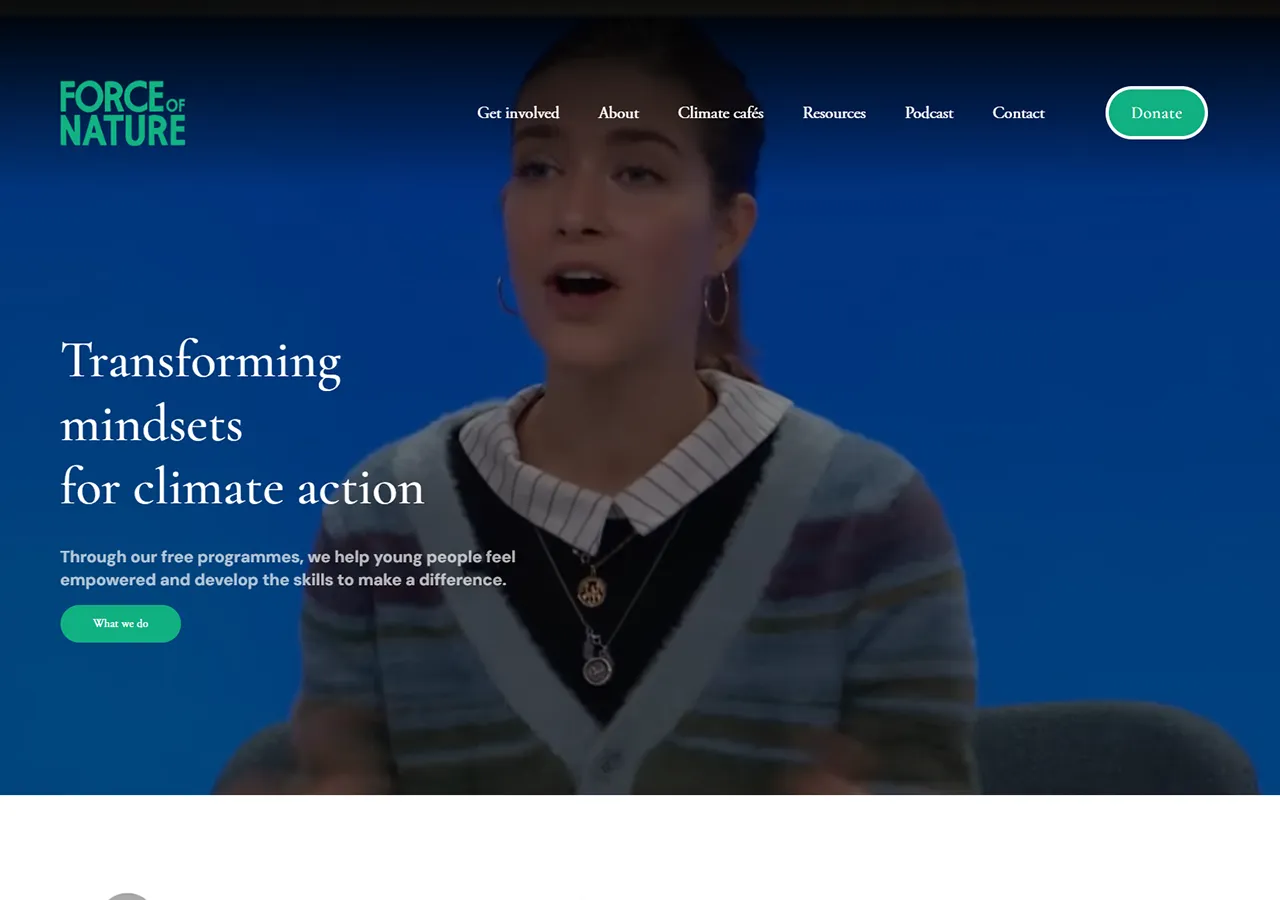Click the green Donate button
The image size is (1280, 900).
(x=1156, y=113)
